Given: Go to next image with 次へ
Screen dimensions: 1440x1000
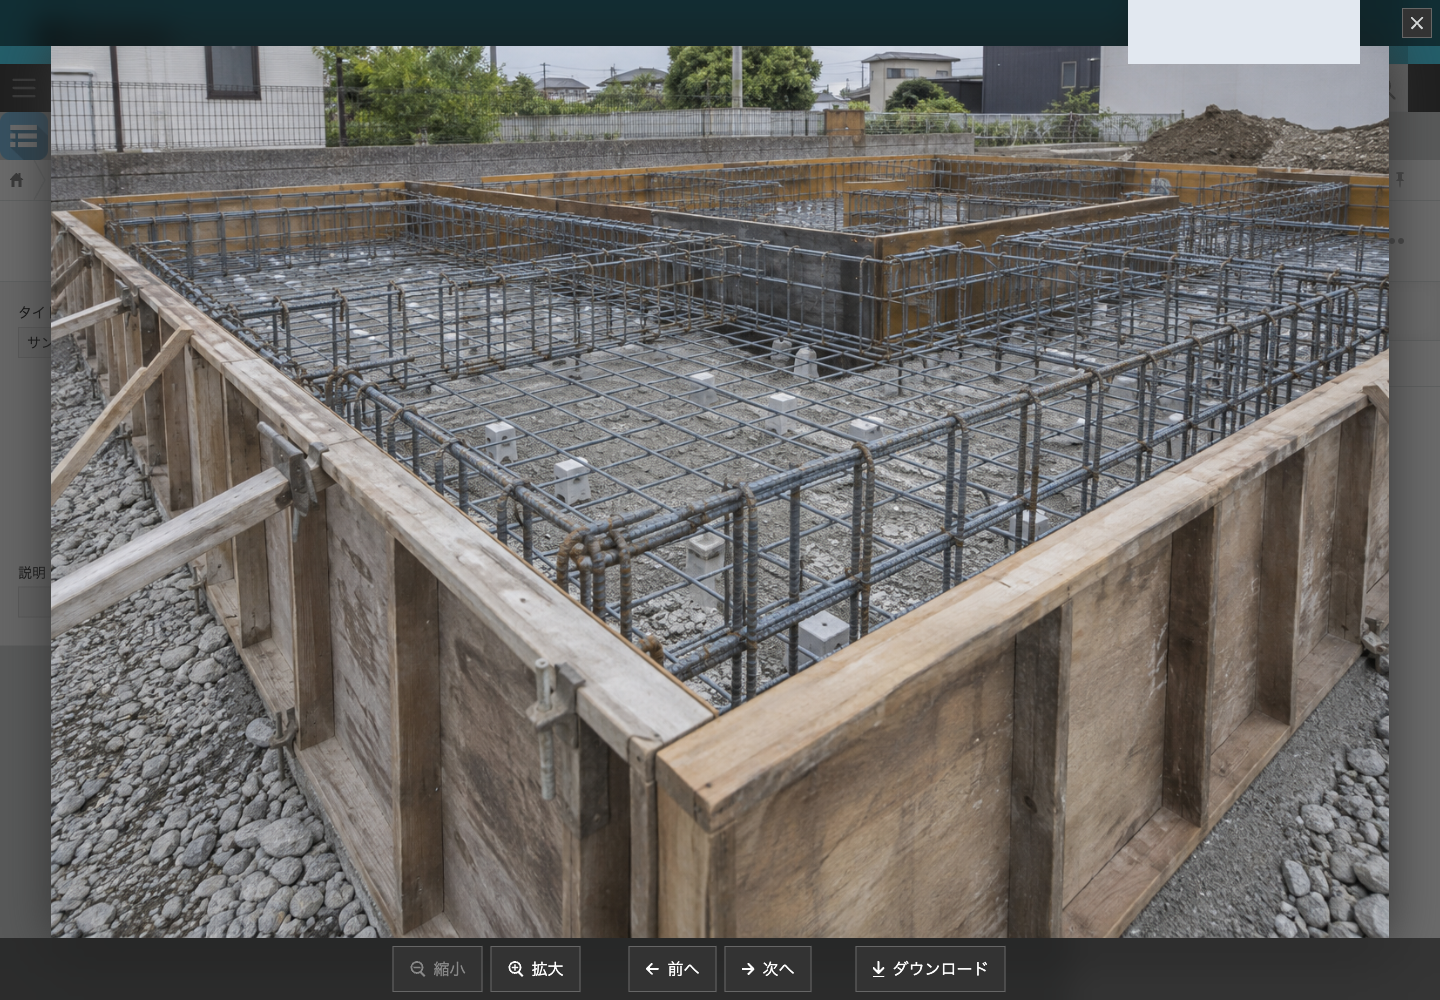Looking at the screenshot, I should click(x=767, y=969).
